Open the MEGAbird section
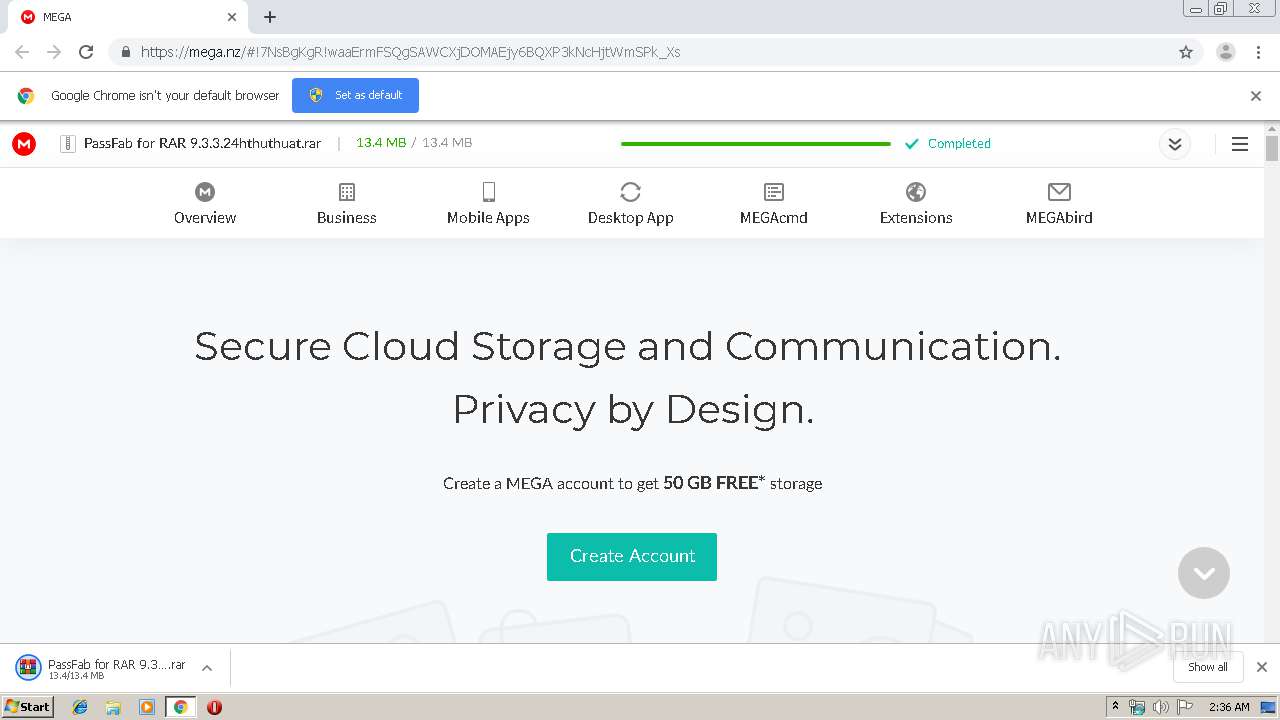 pyautogui.click(x=1059, y=203)
